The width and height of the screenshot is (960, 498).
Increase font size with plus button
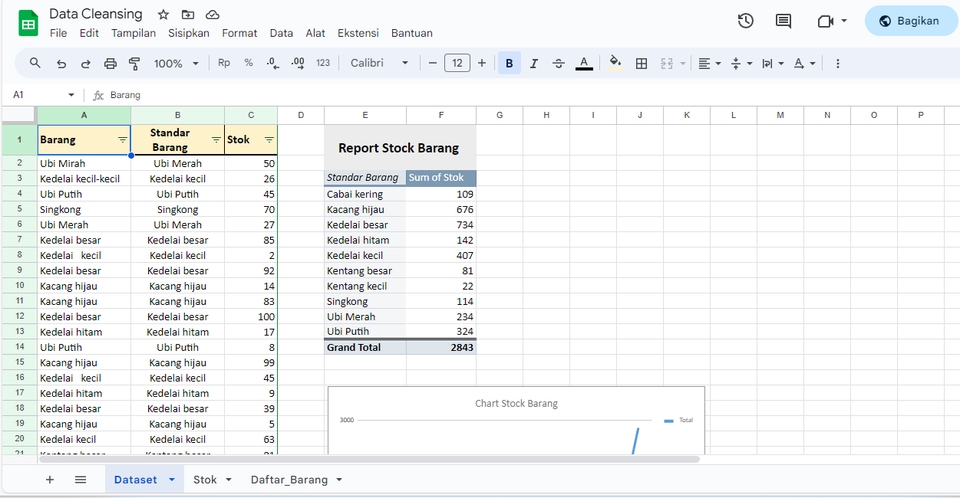[482, 63]
